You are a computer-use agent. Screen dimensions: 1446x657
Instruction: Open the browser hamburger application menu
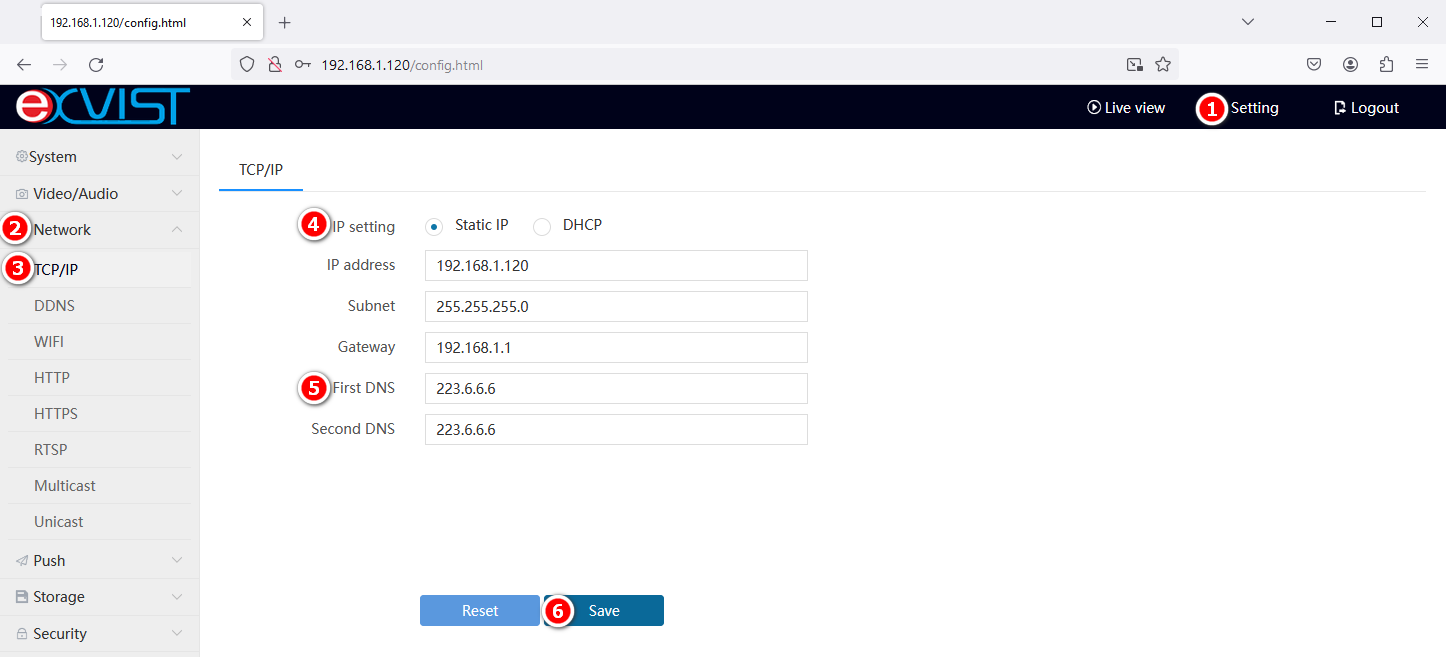(x=1421, y=65)
